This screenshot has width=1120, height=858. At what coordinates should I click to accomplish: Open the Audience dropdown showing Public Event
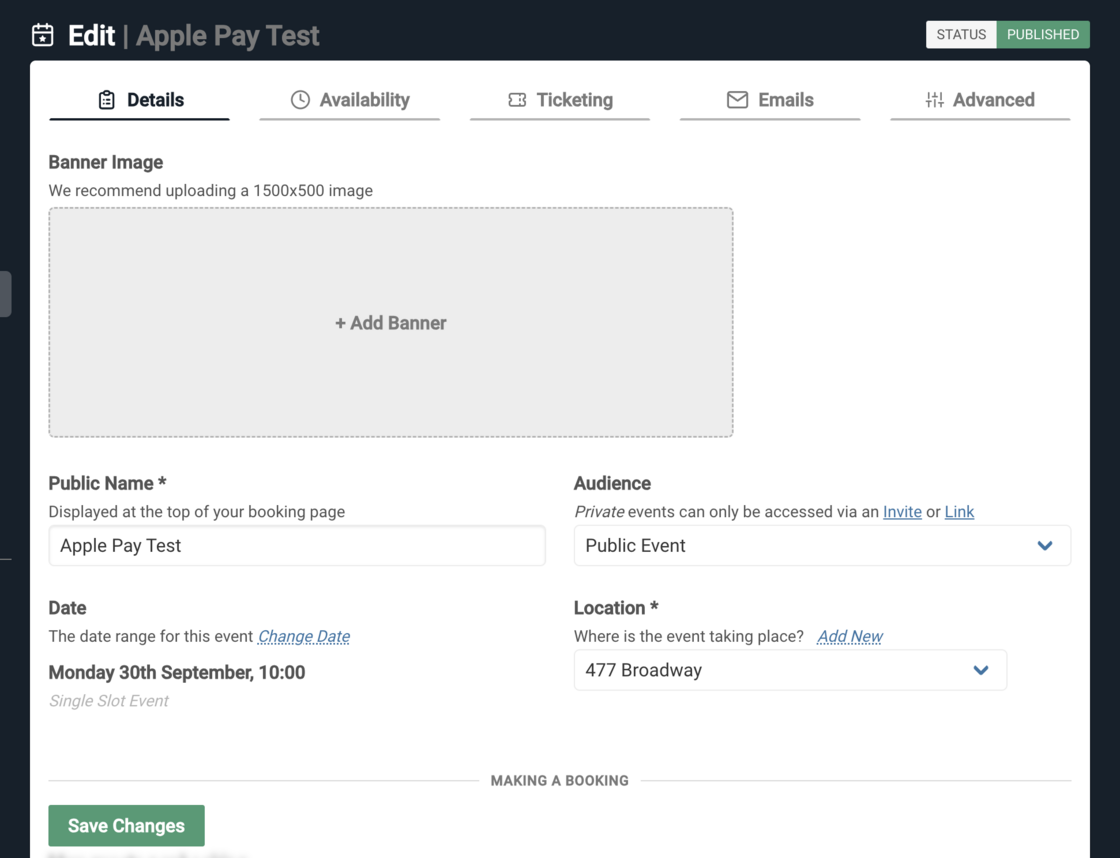tap(821, 546)
